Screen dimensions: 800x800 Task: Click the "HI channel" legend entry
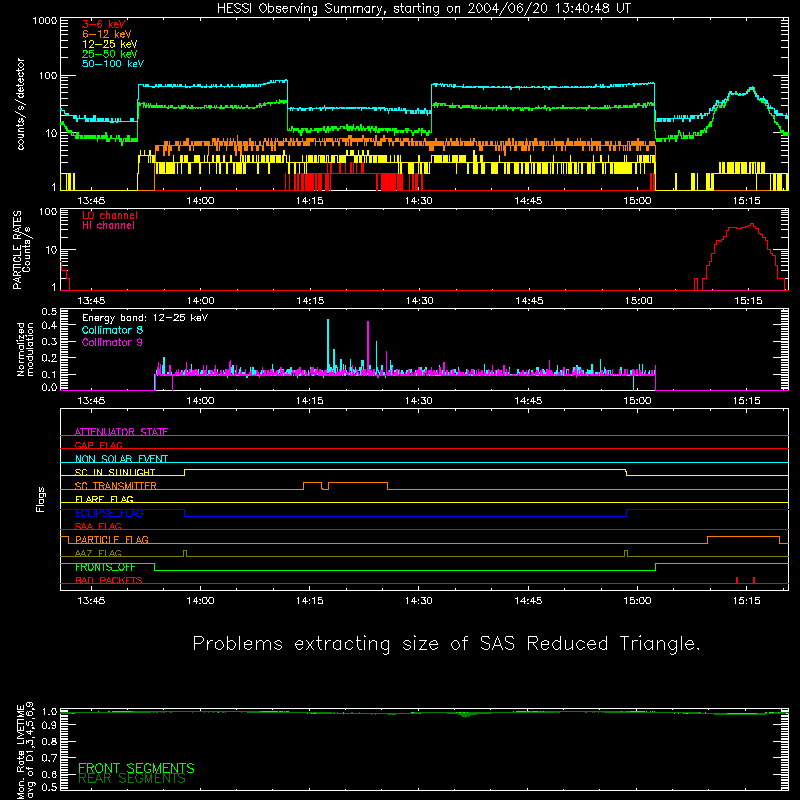click(x=108, y=225)
